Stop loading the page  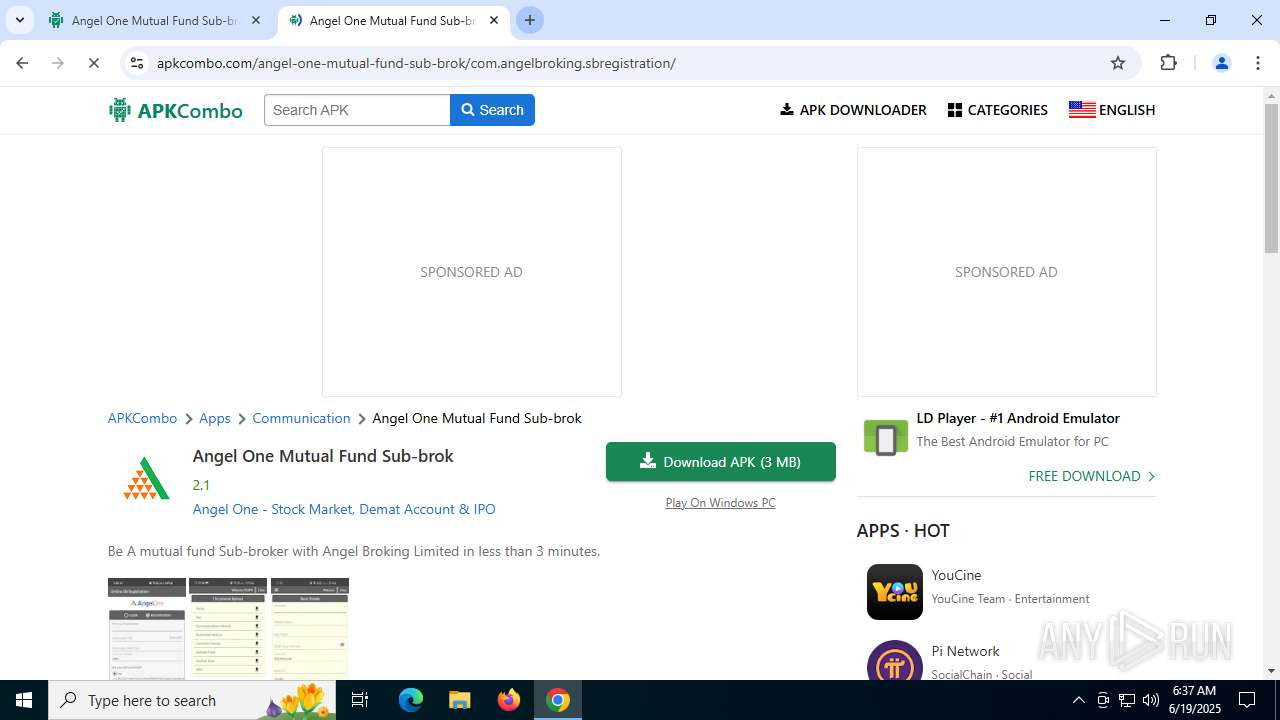(x=94, y=63)
